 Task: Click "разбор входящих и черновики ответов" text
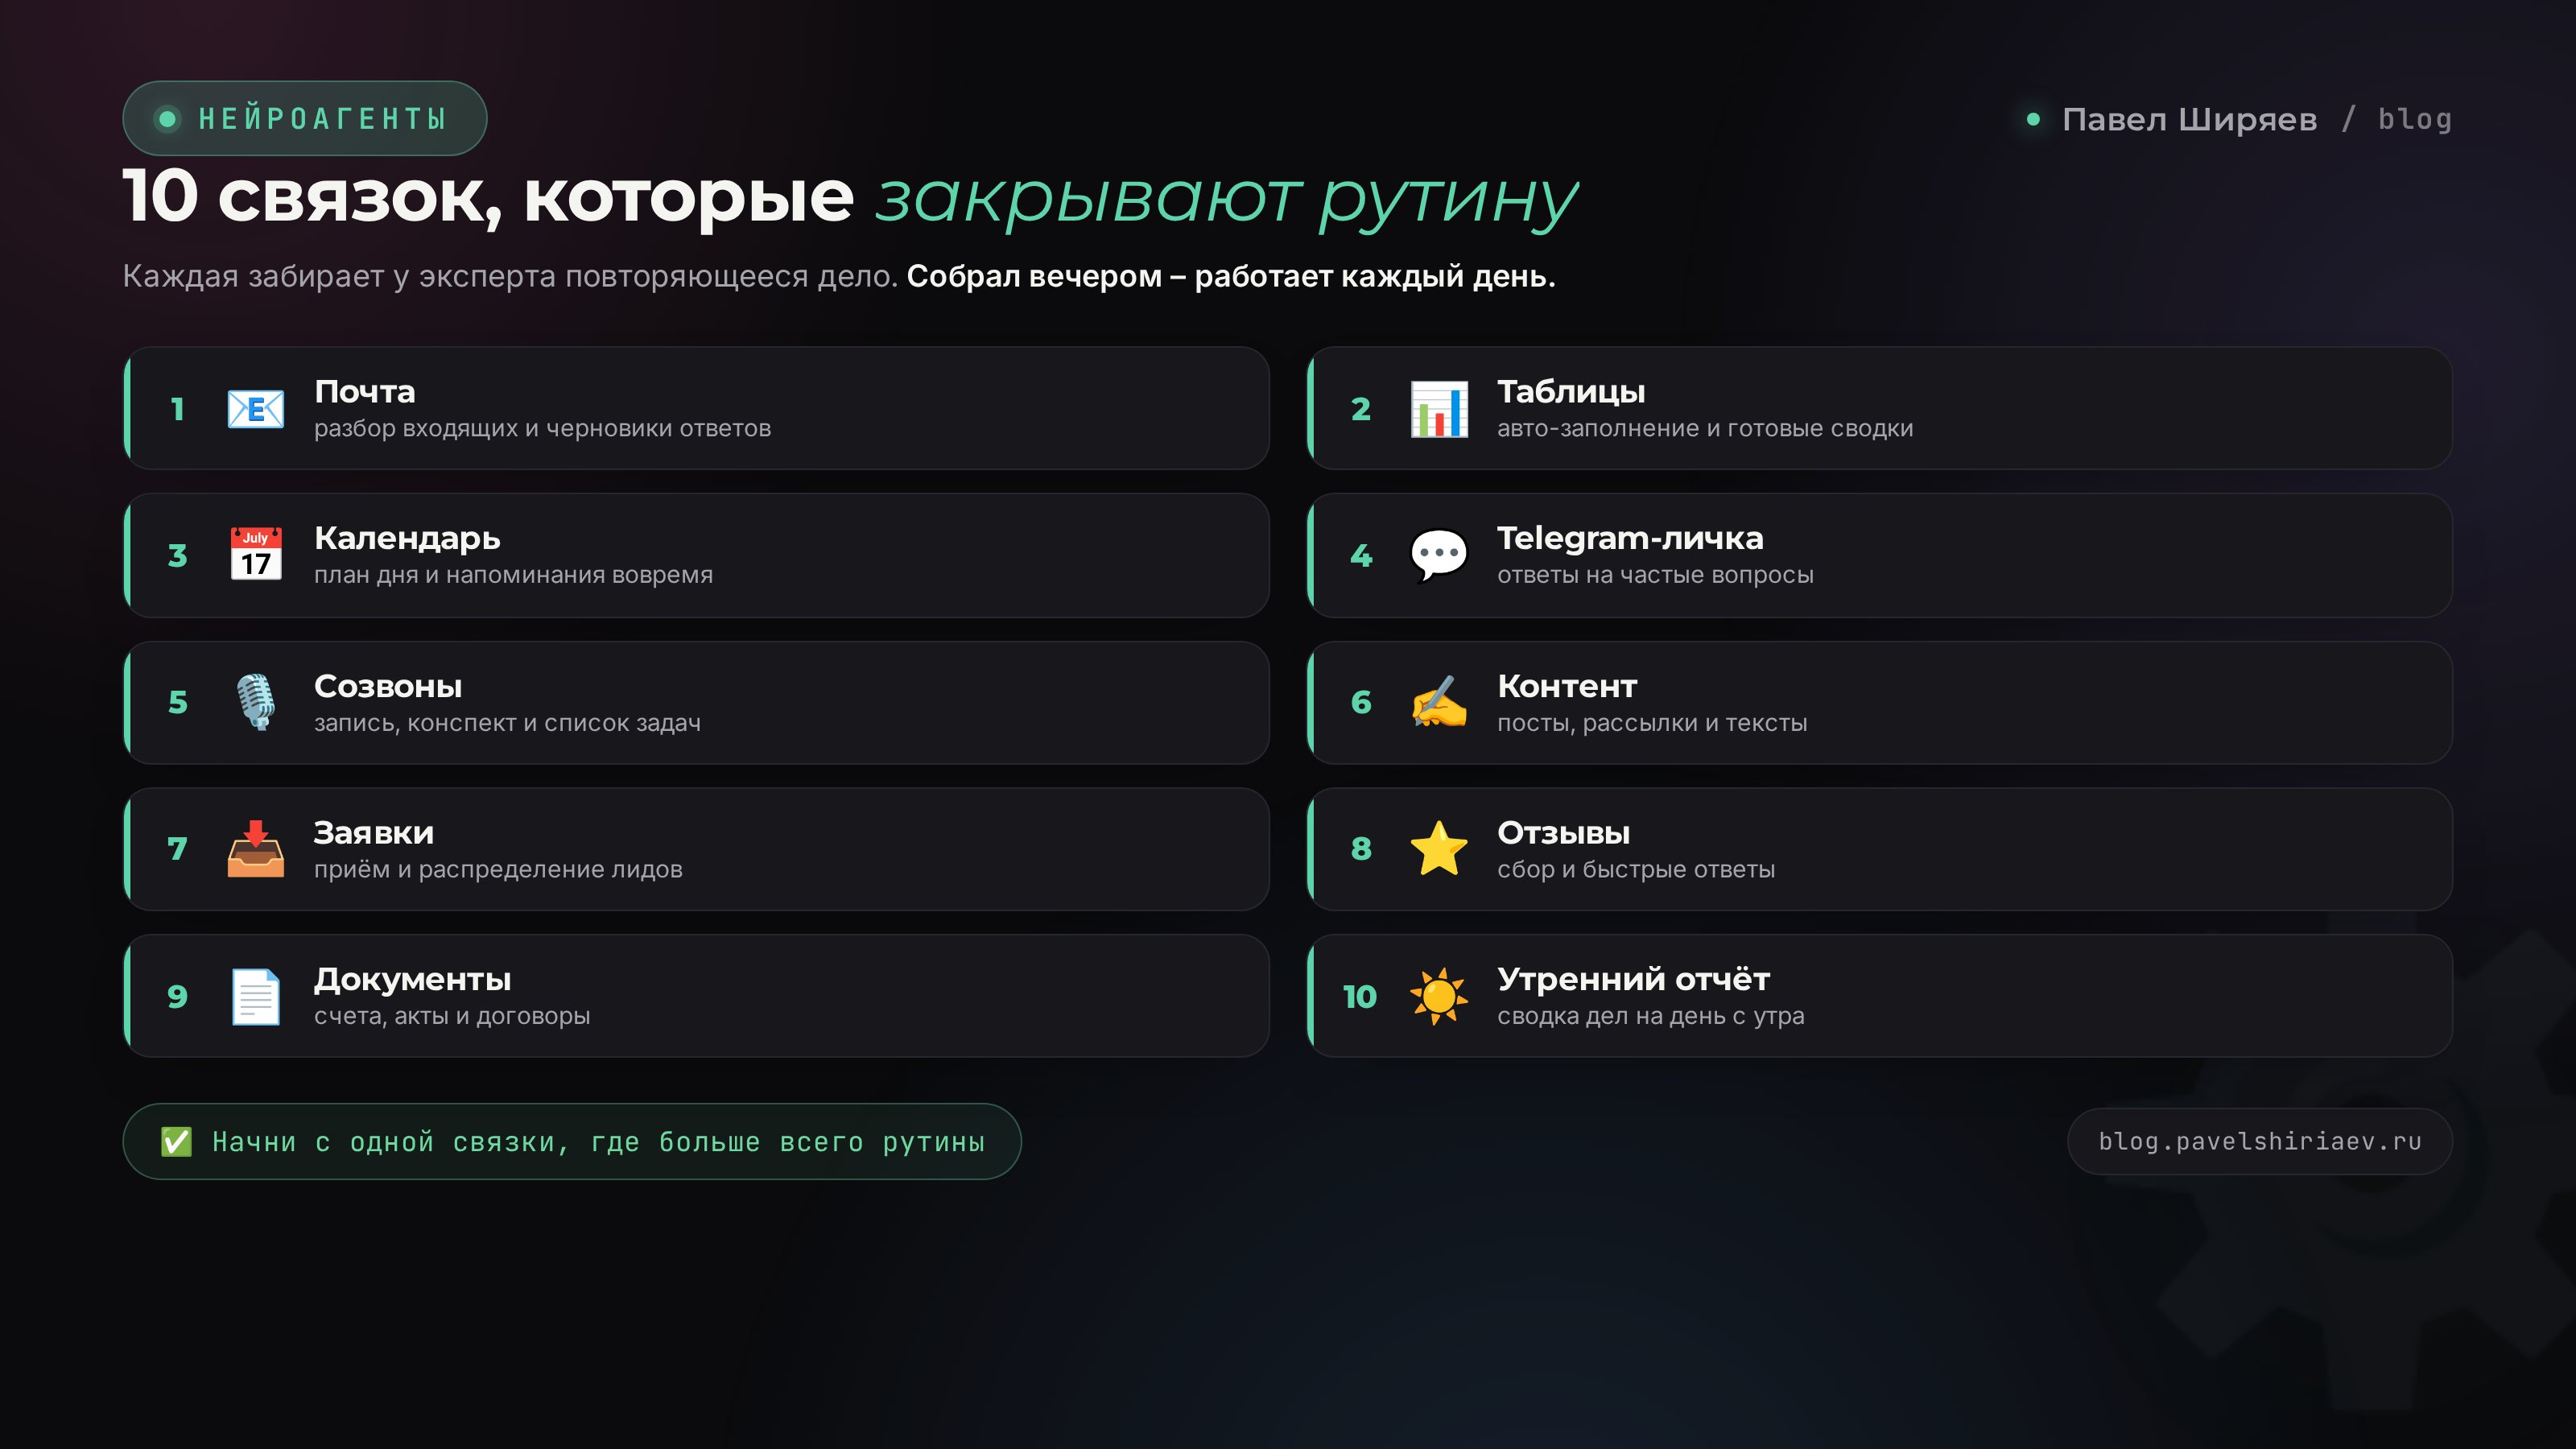point(542,428)
